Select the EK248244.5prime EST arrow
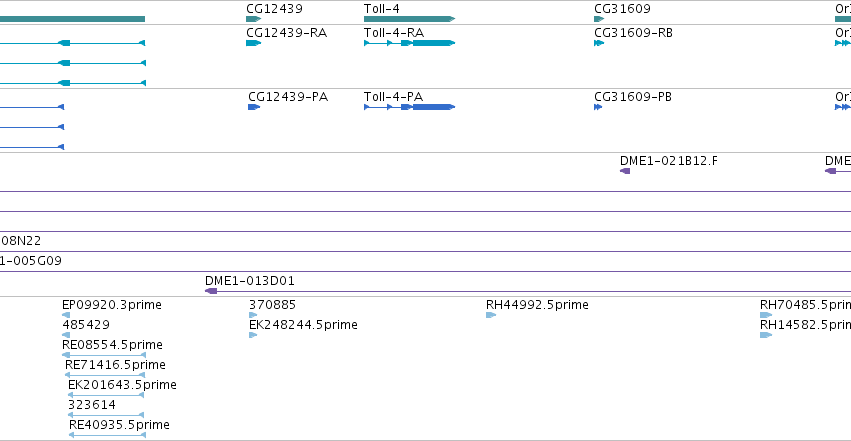 (253, 335)
